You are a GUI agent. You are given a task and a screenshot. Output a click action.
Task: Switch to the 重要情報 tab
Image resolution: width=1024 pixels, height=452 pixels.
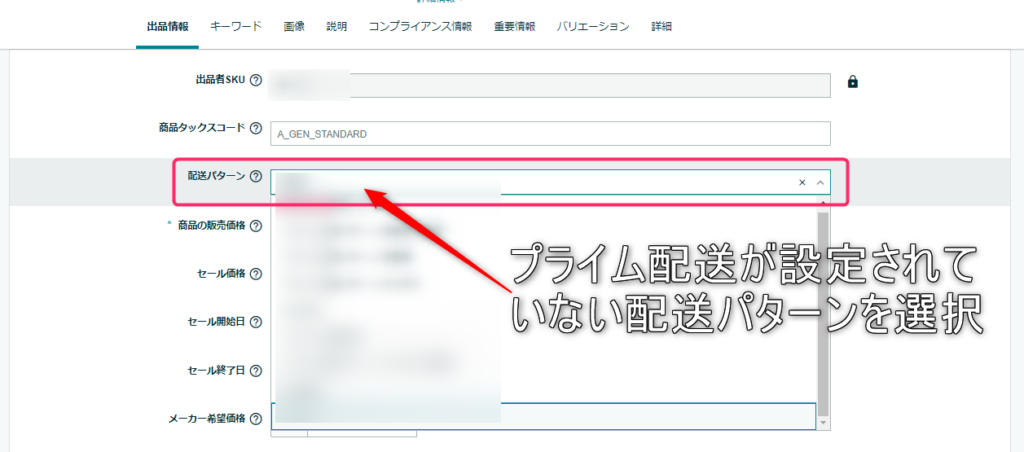pos(515,27)
